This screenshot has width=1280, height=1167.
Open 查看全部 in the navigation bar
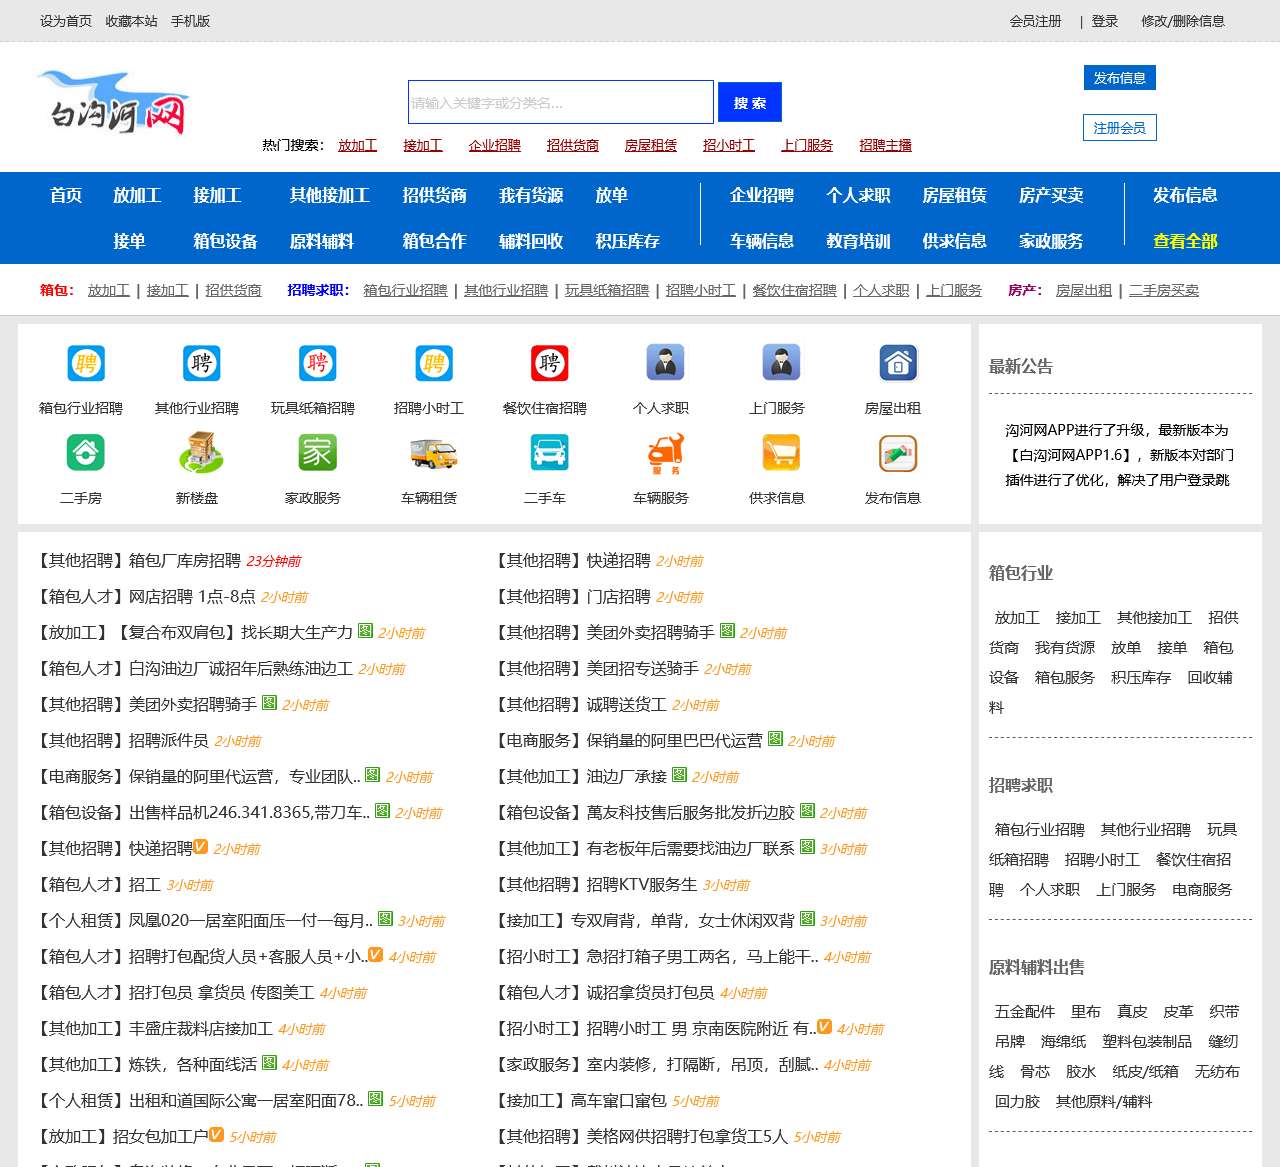click(1185, 241)
